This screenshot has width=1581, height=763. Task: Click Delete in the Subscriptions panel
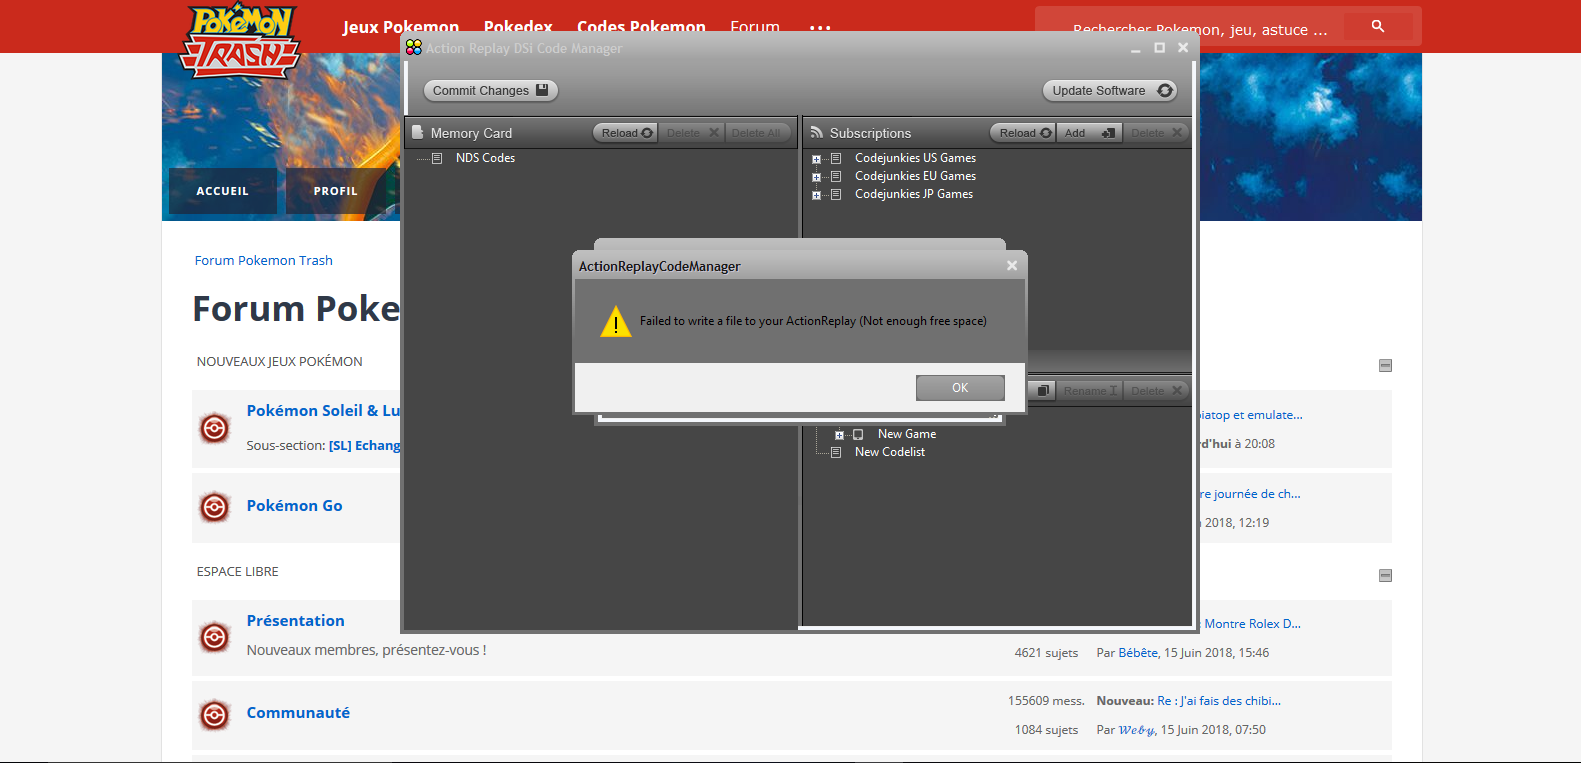pos(1156,133)
